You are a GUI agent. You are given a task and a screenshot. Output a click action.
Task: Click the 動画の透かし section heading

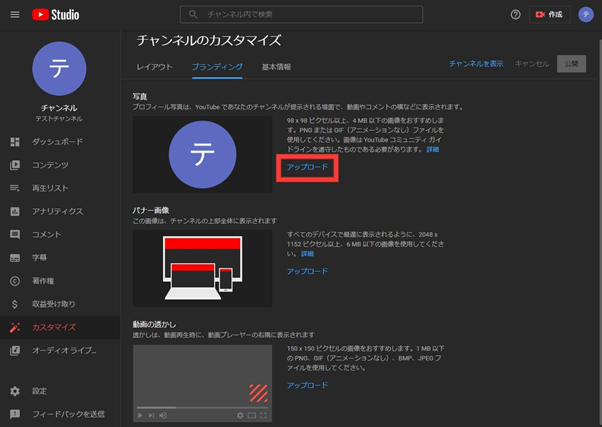pyautogui.click(x=154, y=324)
